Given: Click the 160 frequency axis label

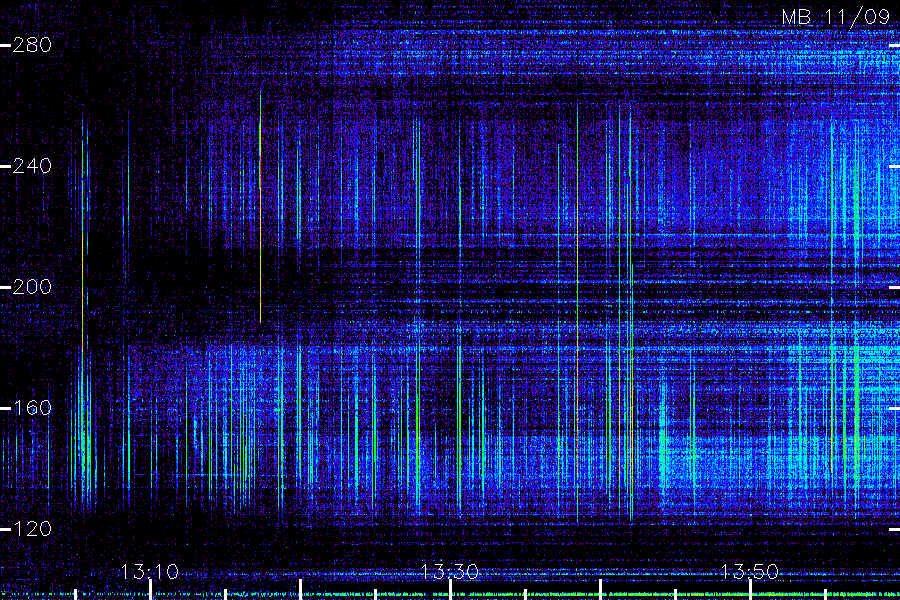Looking at the screenshot, I should (x=32, y=408).
